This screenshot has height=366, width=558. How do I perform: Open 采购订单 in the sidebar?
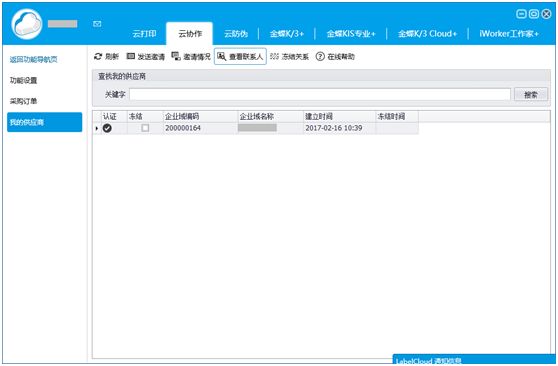pos(23,101)
